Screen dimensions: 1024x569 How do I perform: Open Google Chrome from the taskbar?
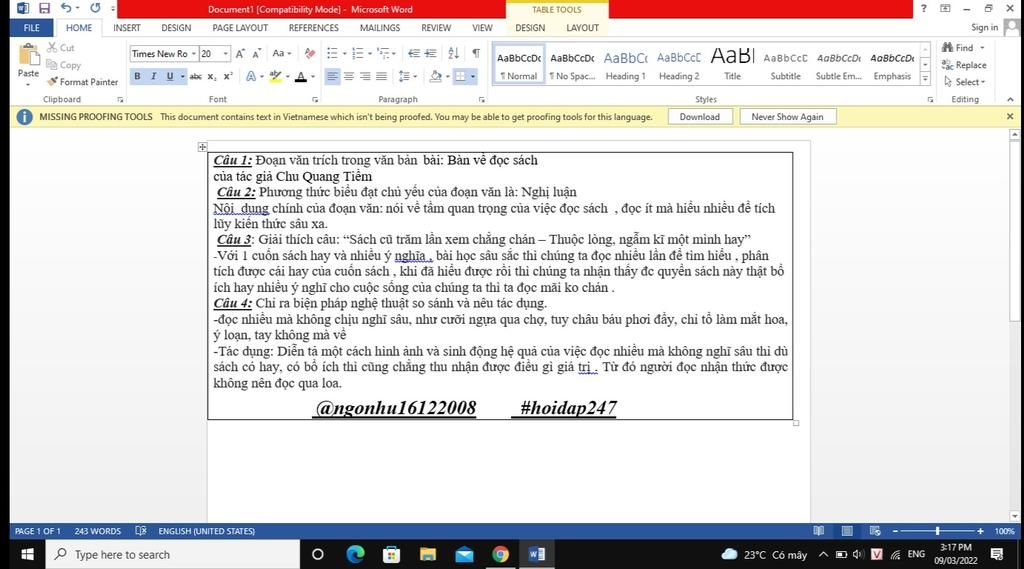[x=500, y=554]
